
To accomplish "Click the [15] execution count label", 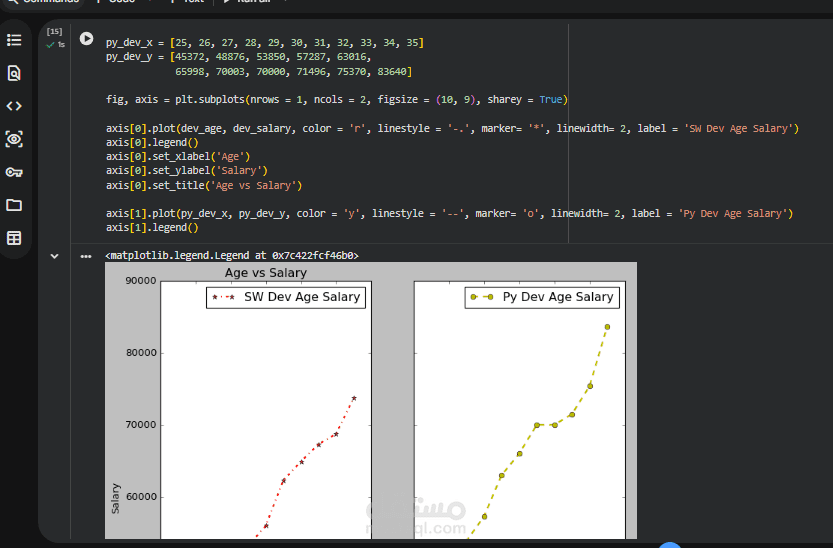I will pos(54,31).
